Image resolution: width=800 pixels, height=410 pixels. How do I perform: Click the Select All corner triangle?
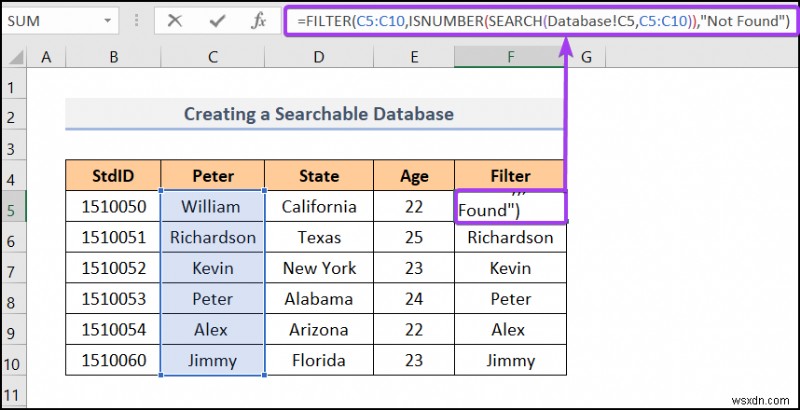coord(17,58)
